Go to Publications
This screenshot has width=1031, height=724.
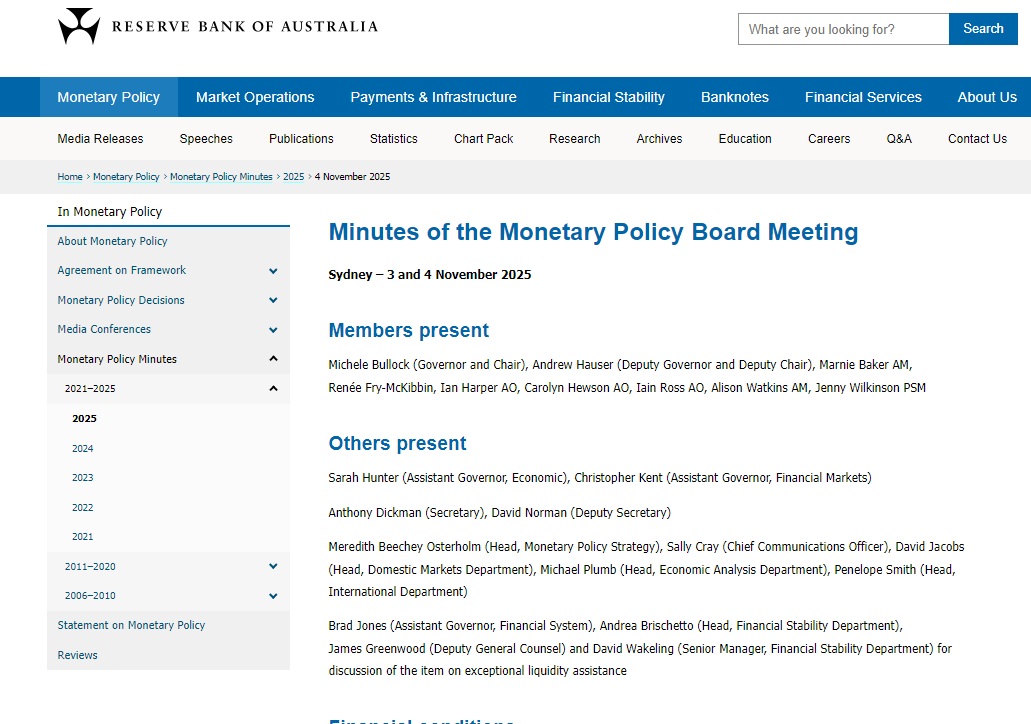[301, 139]
